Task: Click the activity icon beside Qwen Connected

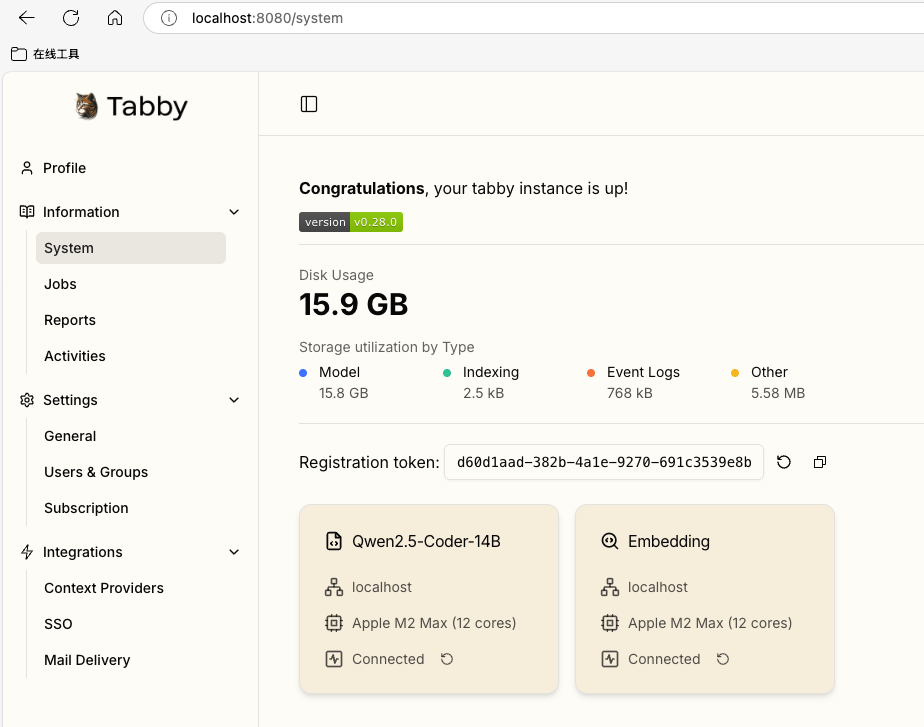Action: click(x=334, y=659)
